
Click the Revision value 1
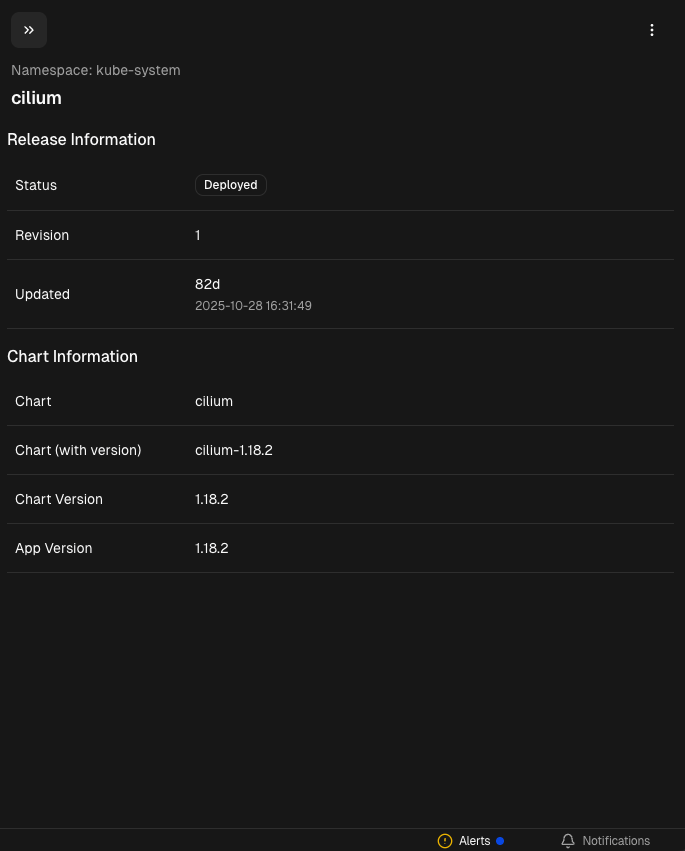tap(198, 235)
